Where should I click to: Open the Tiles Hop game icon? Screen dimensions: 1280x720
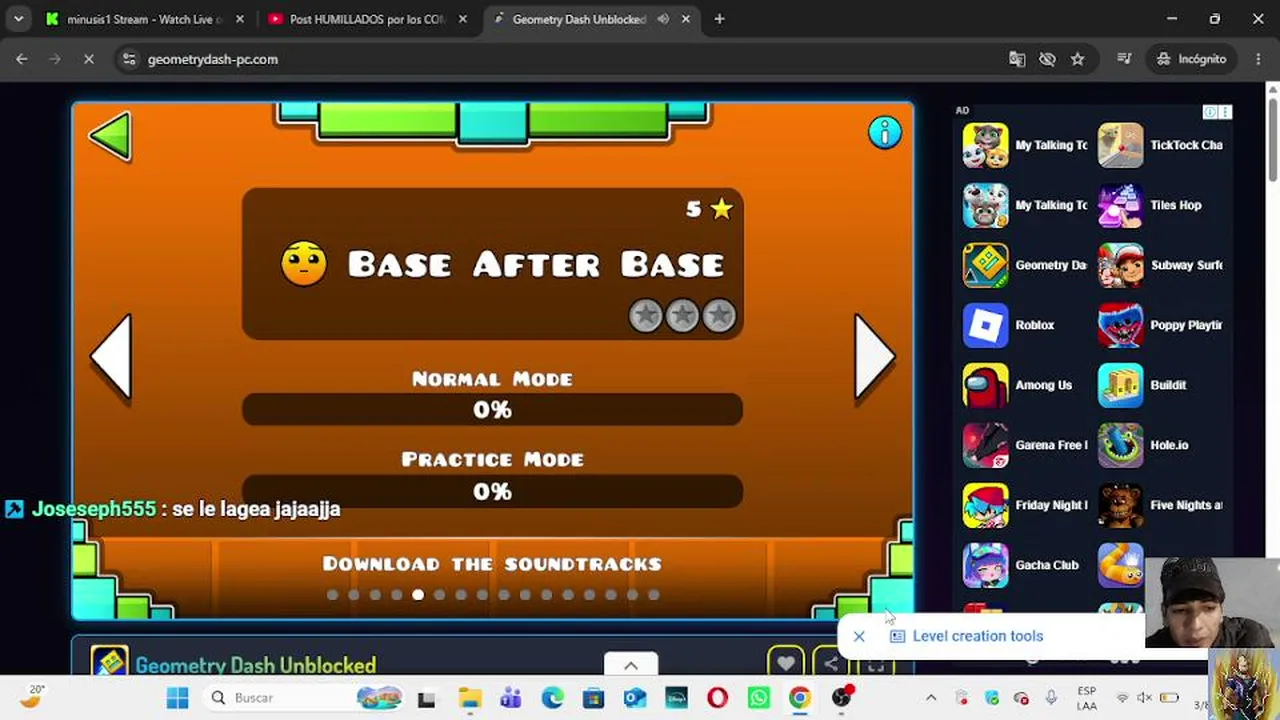(1120, 205)
